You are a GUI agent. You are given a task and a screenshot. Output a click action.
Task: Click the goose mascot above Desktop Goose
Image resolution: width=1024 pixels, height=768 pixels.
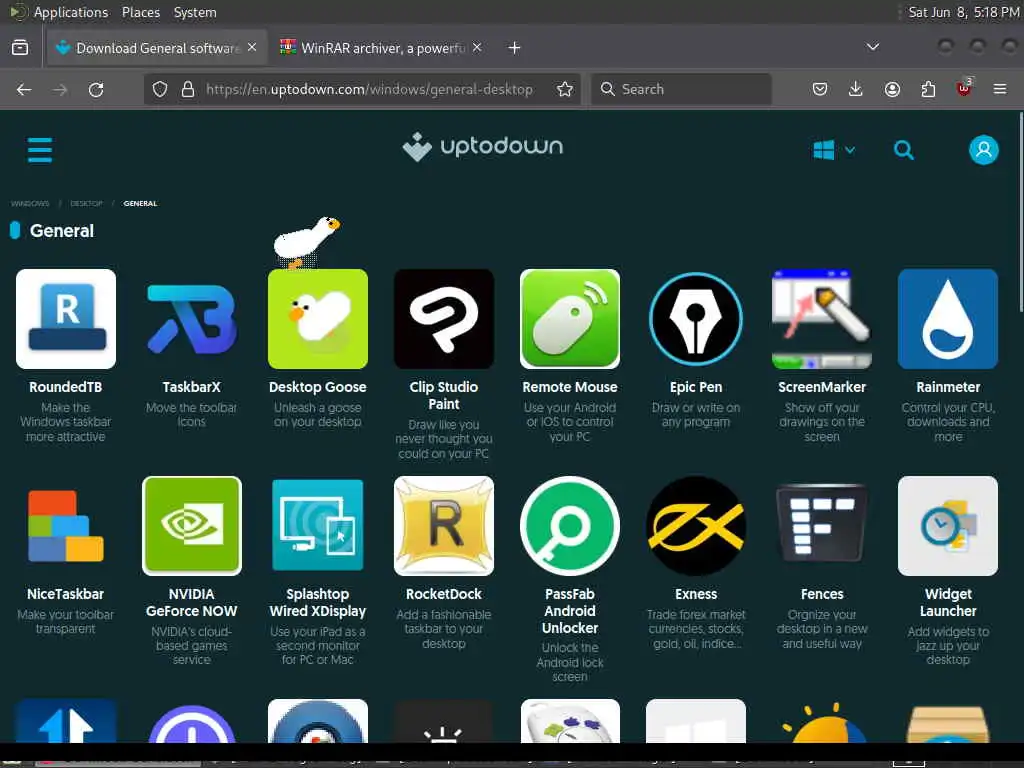point(306,242)
